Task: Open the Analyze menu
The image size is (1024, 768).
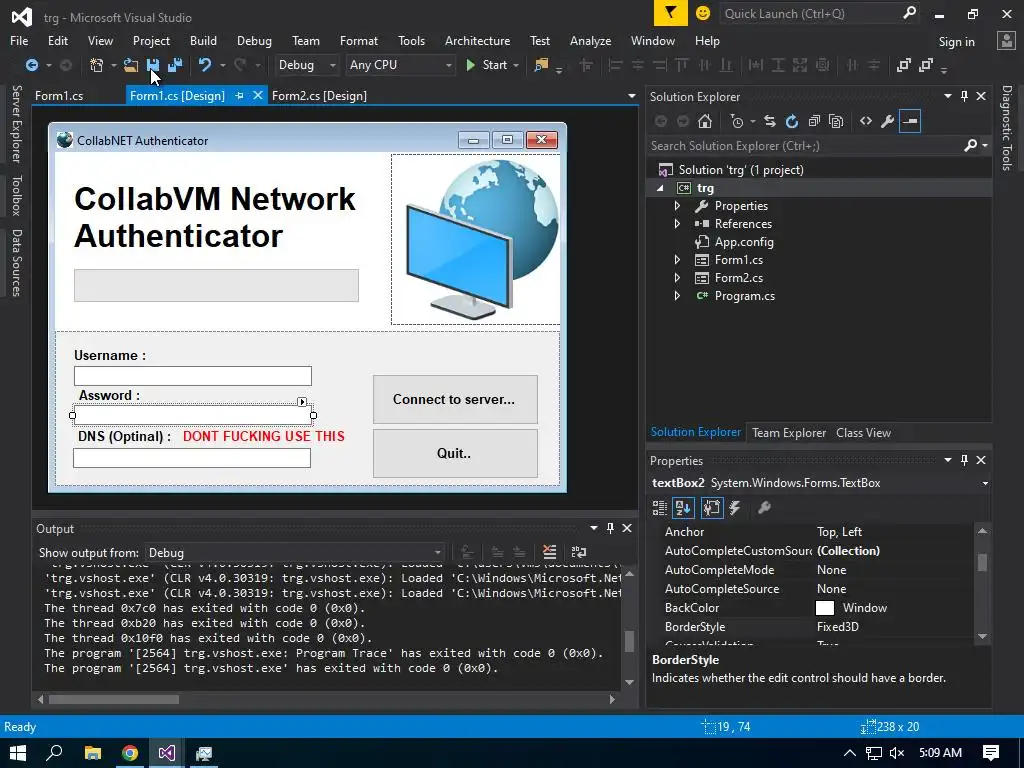Action: tap(590, 40)
